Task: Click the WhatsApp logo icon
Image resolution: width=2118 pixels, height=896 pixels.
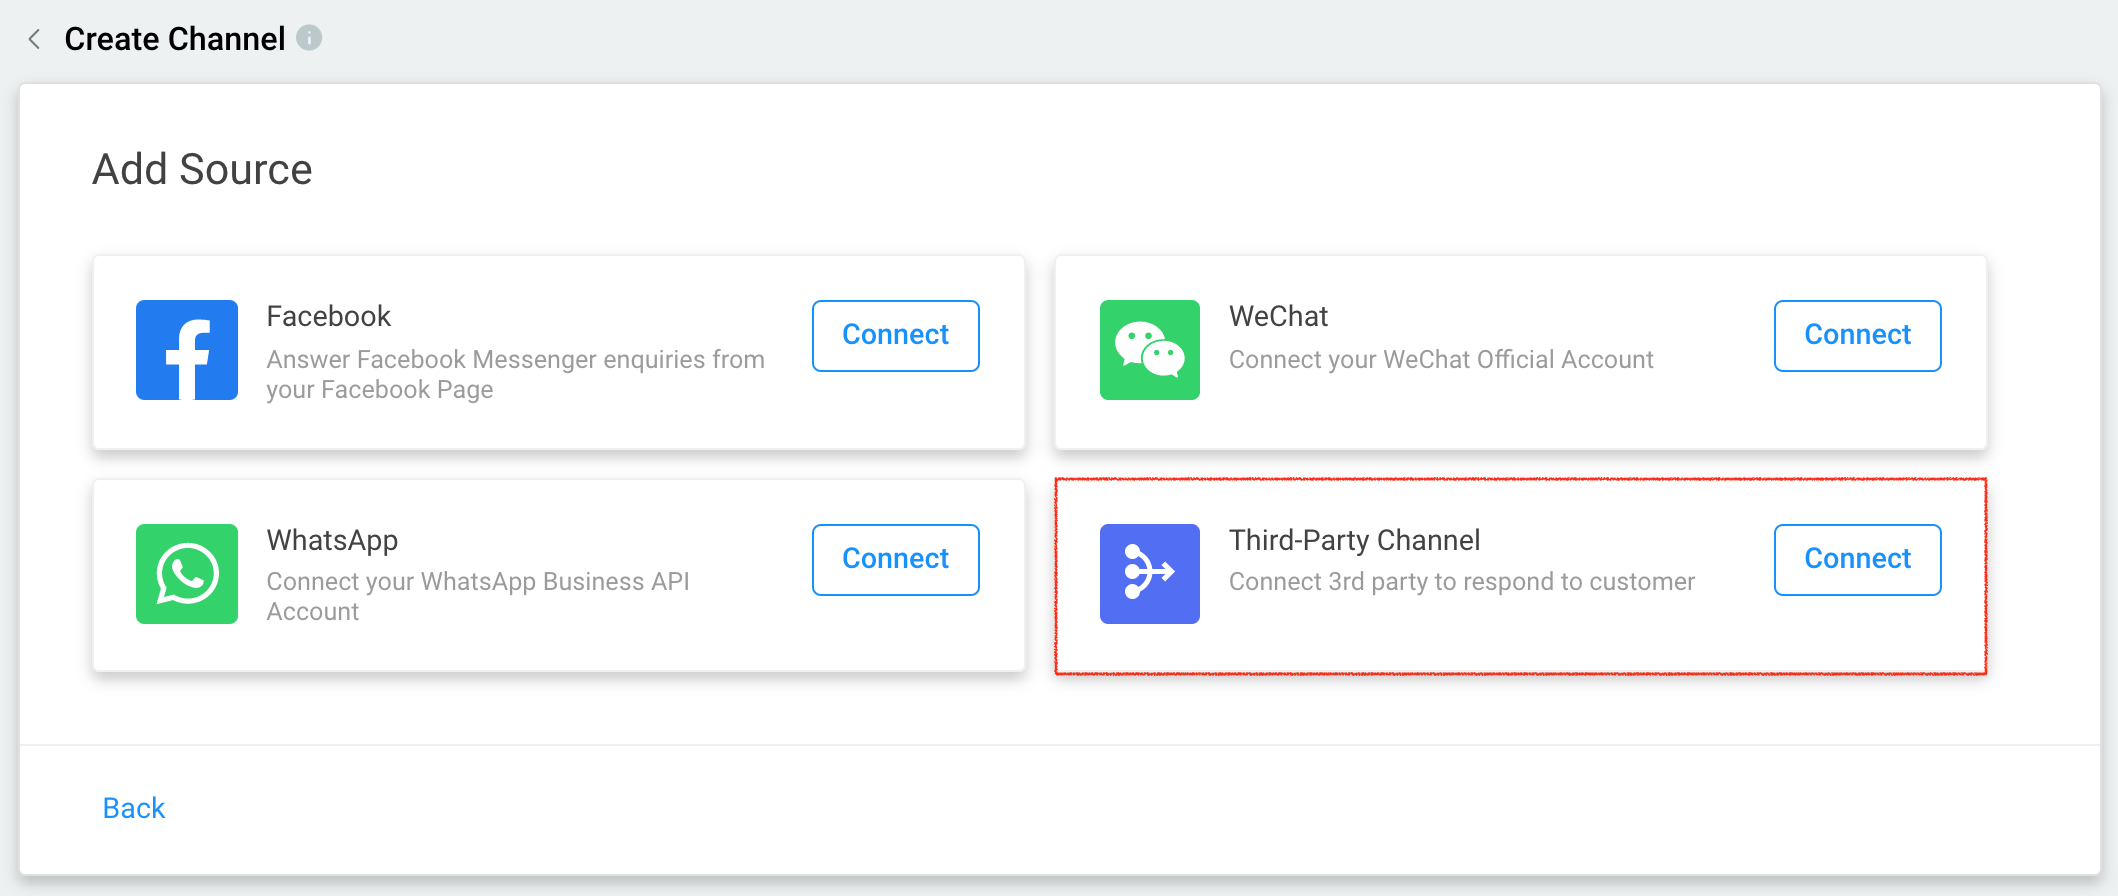Action: (x=187, y=574)
